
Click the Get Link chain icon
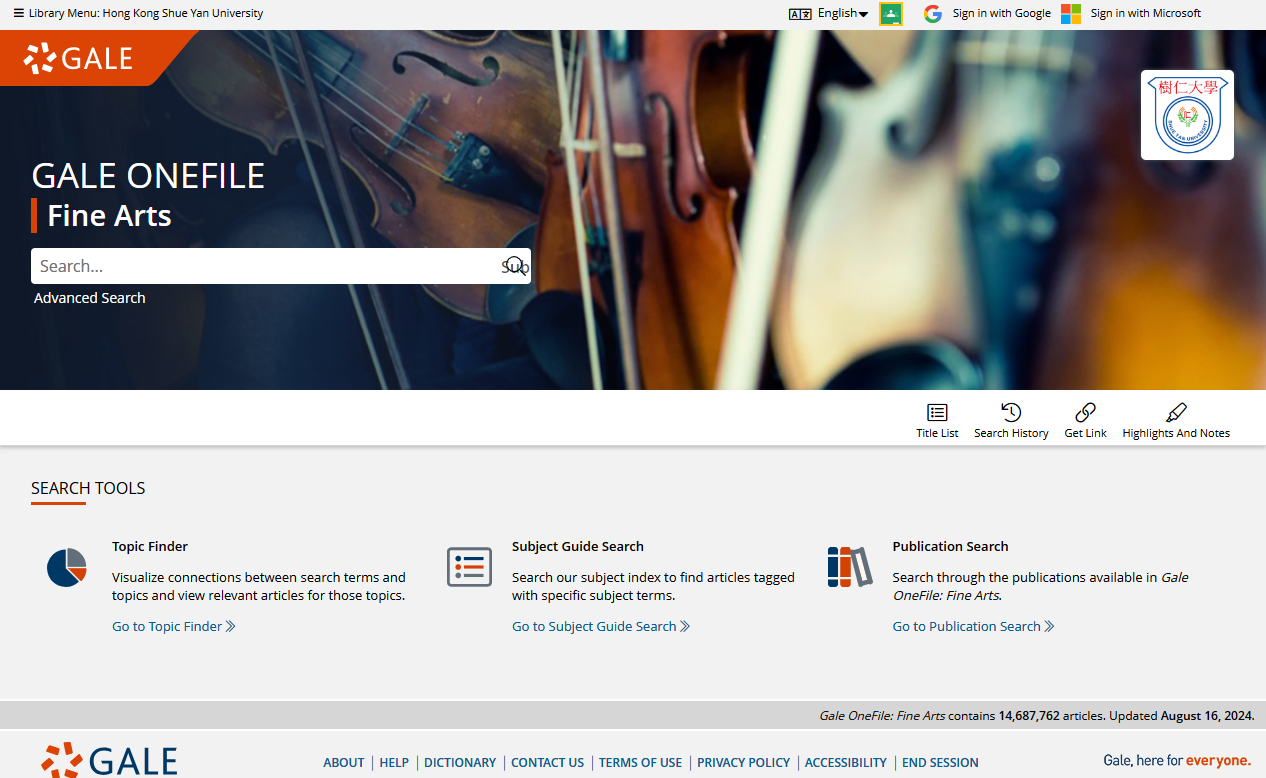click(1085, 412)
